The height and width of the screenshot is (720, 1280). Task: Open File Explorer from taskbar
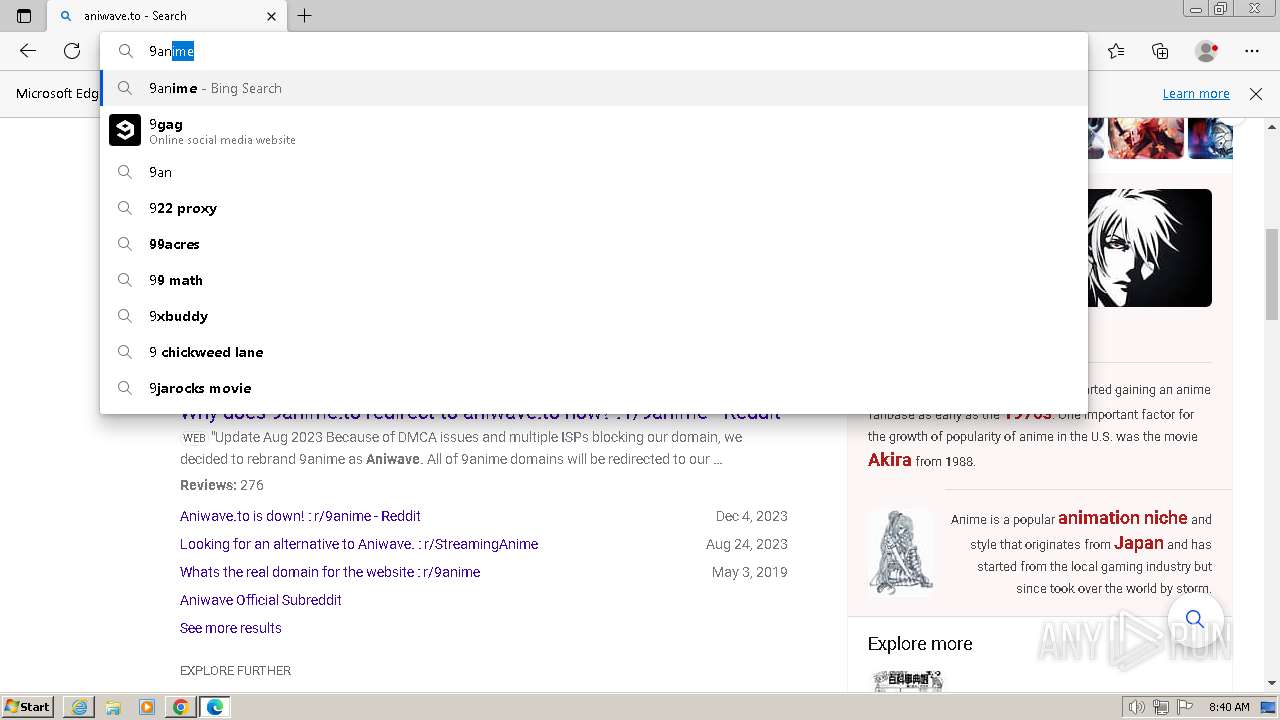coord(113,707)
